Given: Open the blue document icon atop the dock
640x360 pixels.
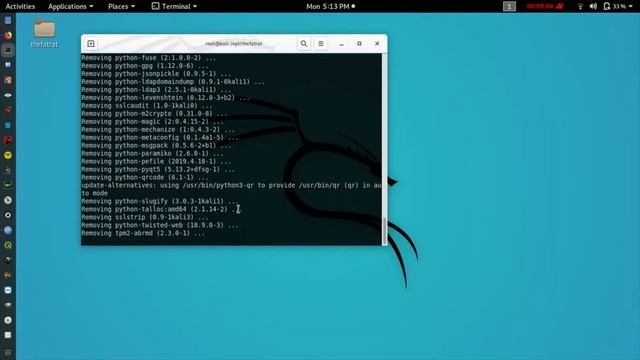Looking at the screenshot, I should pos(8,20).
